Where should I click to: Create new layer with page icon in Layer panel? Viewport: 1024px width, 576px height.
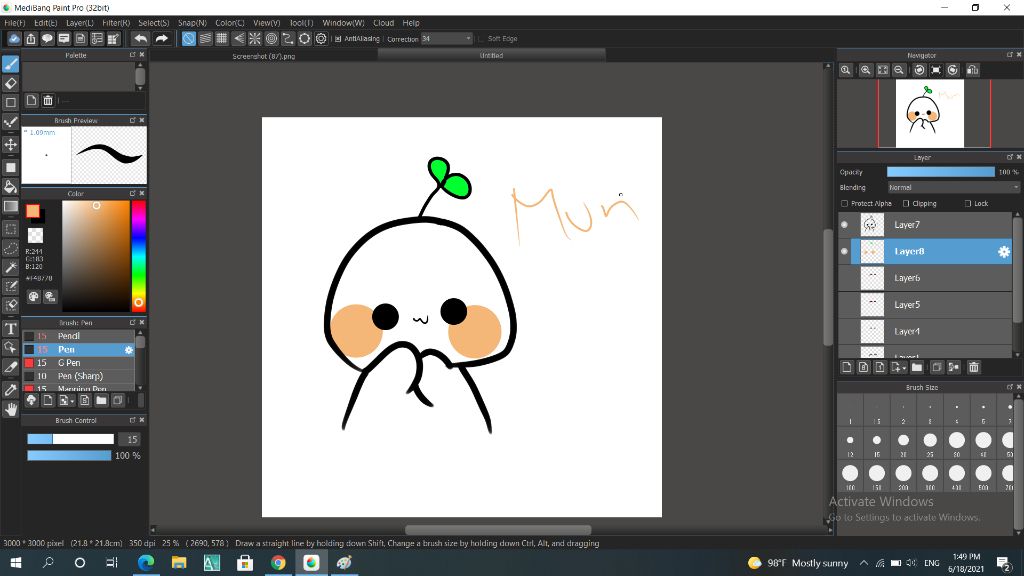[x=847, y=367]
